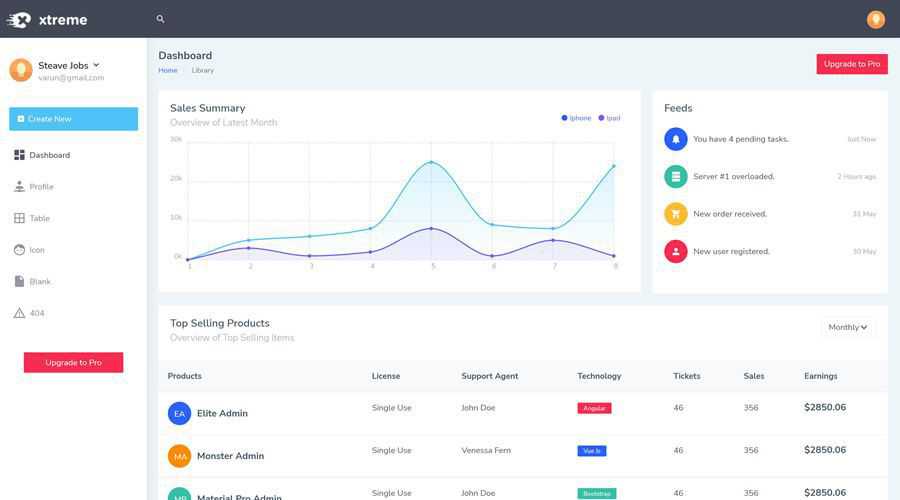This screenshot has height=500, width=900.
Task: Click the green server overloaded feed icon
Action: click(676, 176)
